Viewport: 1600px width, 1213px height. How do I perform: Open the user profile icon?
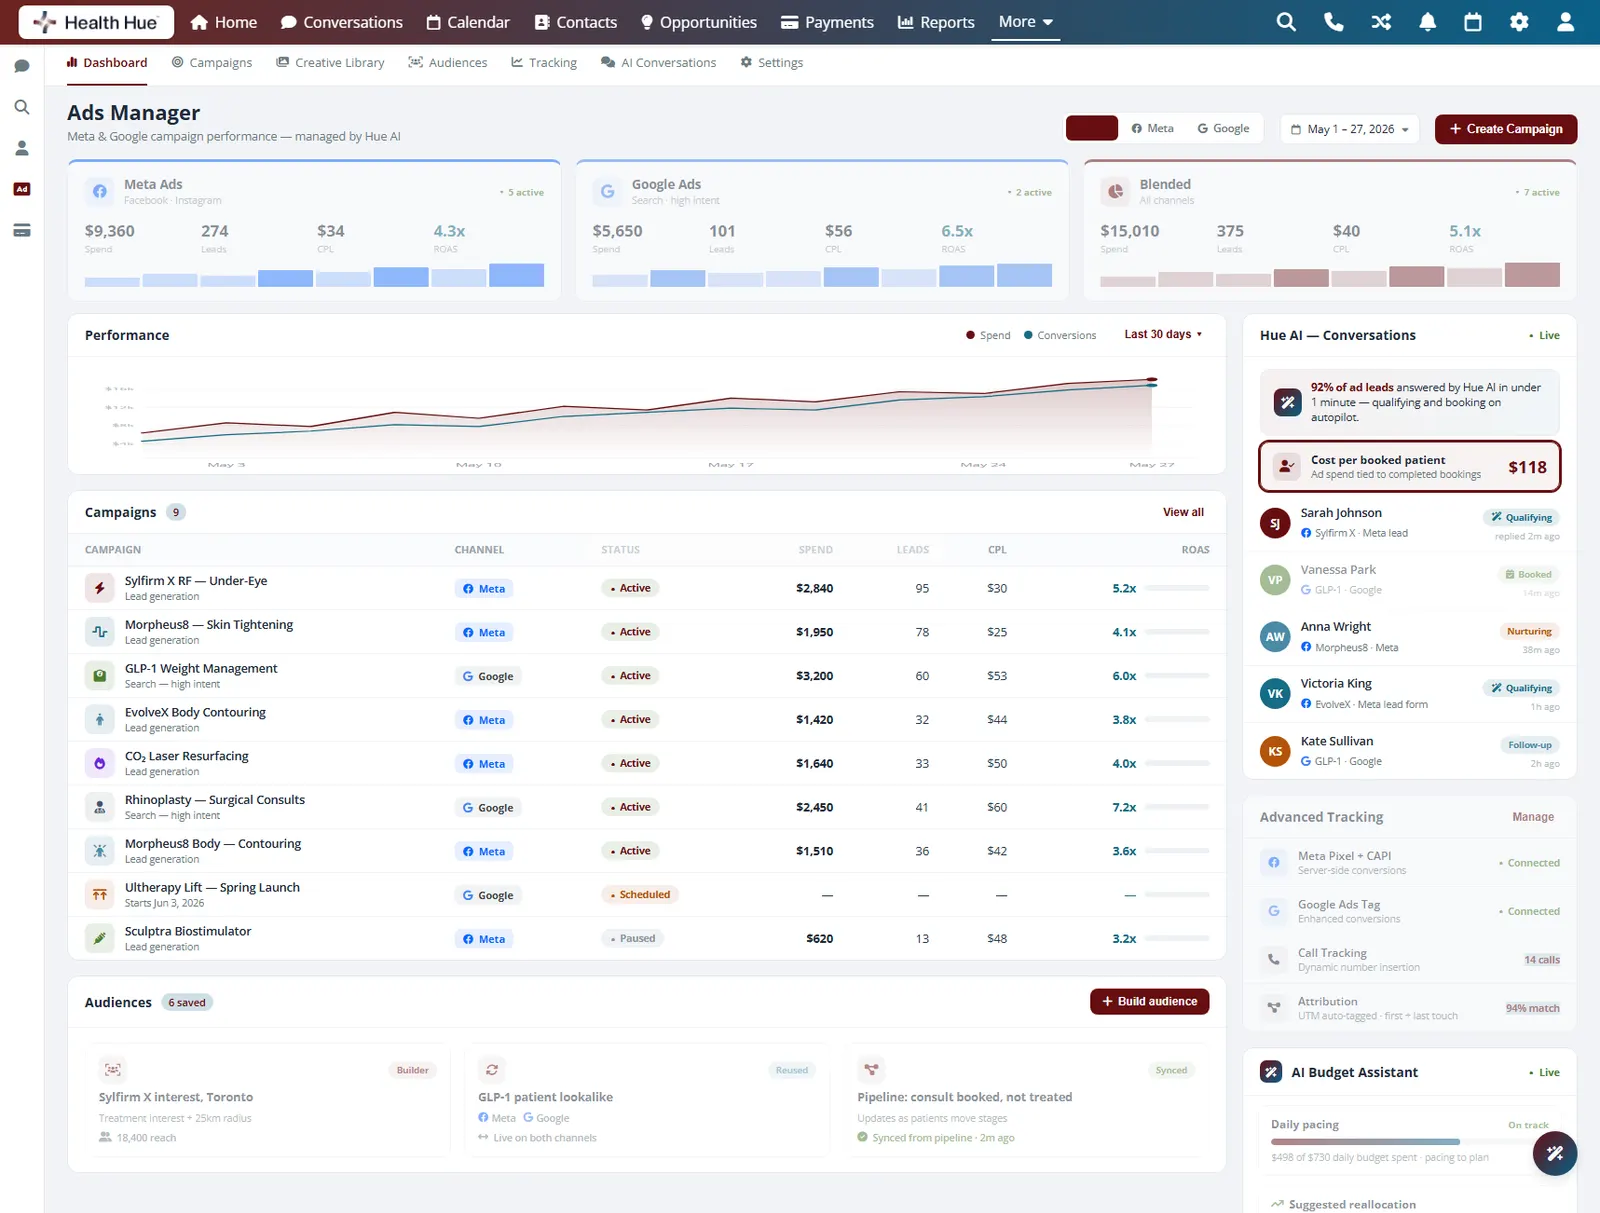1566,22
